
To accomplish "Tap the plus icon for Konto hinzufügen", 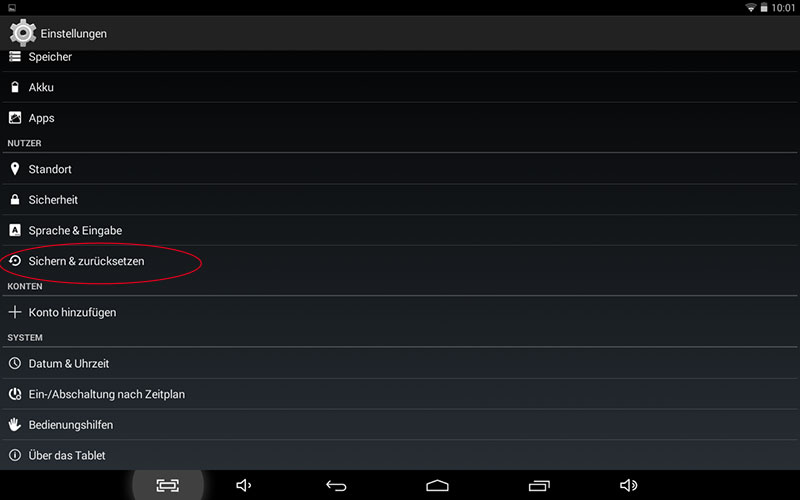I will (x=15, y=312).
